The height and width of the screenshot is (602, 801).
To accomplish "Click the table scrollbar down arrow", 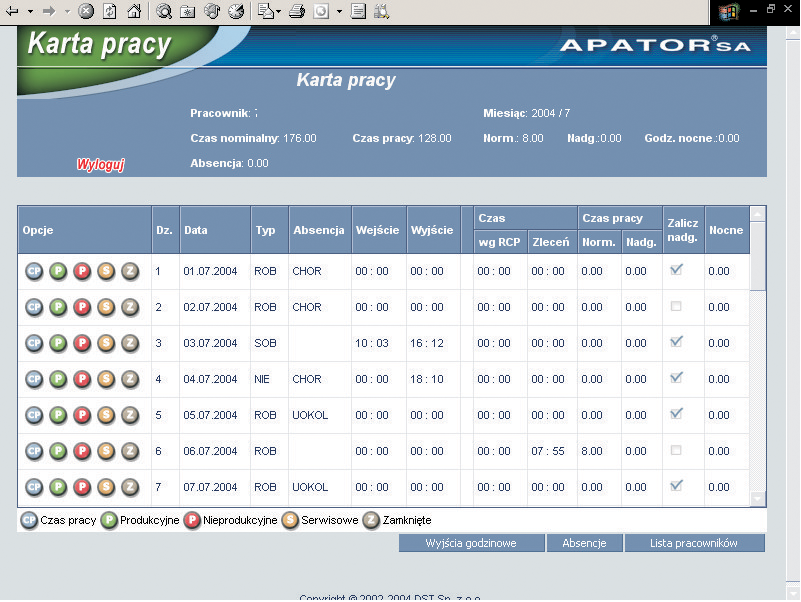I will (x=757, y=499).
